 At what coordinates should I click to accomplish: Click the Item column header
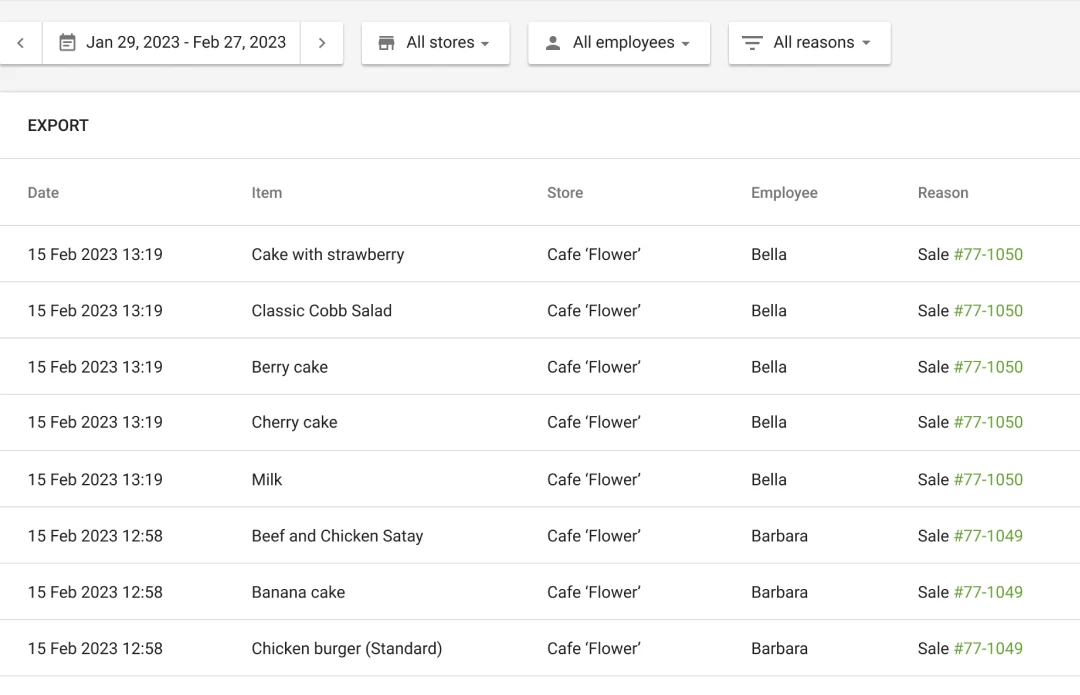[x=267, y=193]
